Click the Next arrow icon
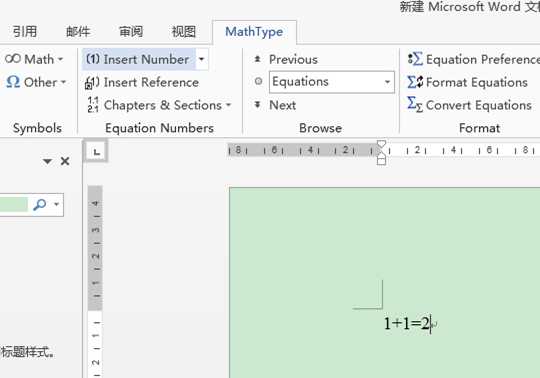 coord(257,104)
